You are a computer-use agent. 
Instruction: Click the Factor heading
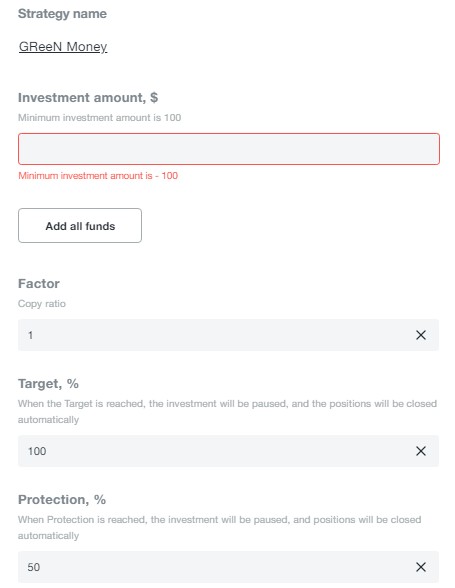coord(39,284)
